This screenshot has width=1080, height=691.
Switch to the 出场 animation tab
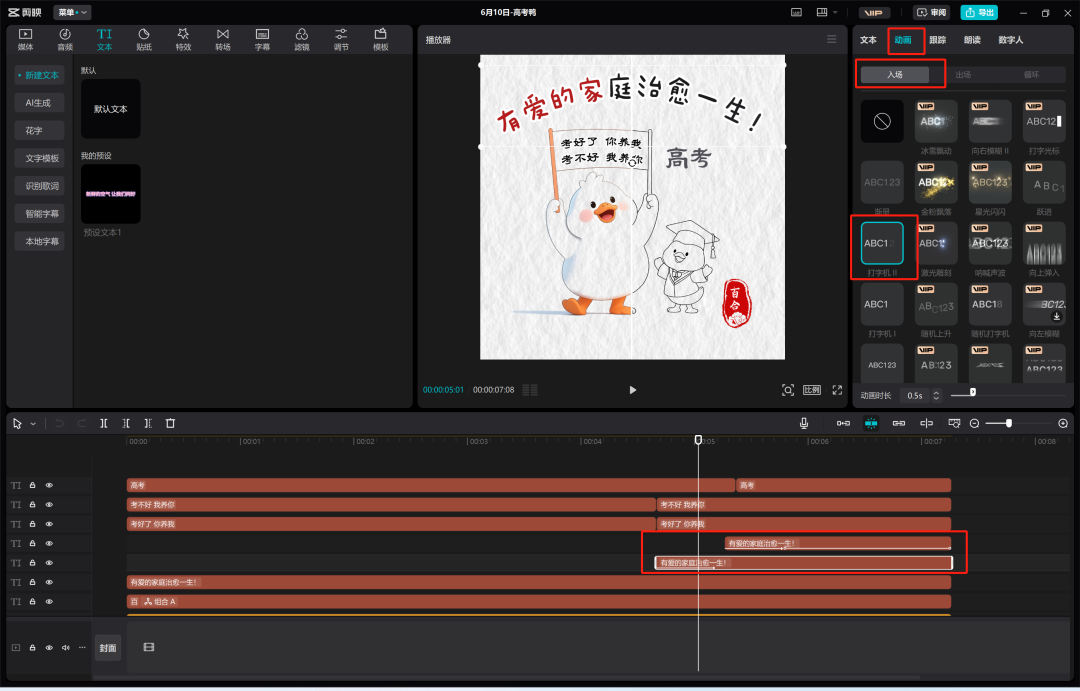click(963, 75)
